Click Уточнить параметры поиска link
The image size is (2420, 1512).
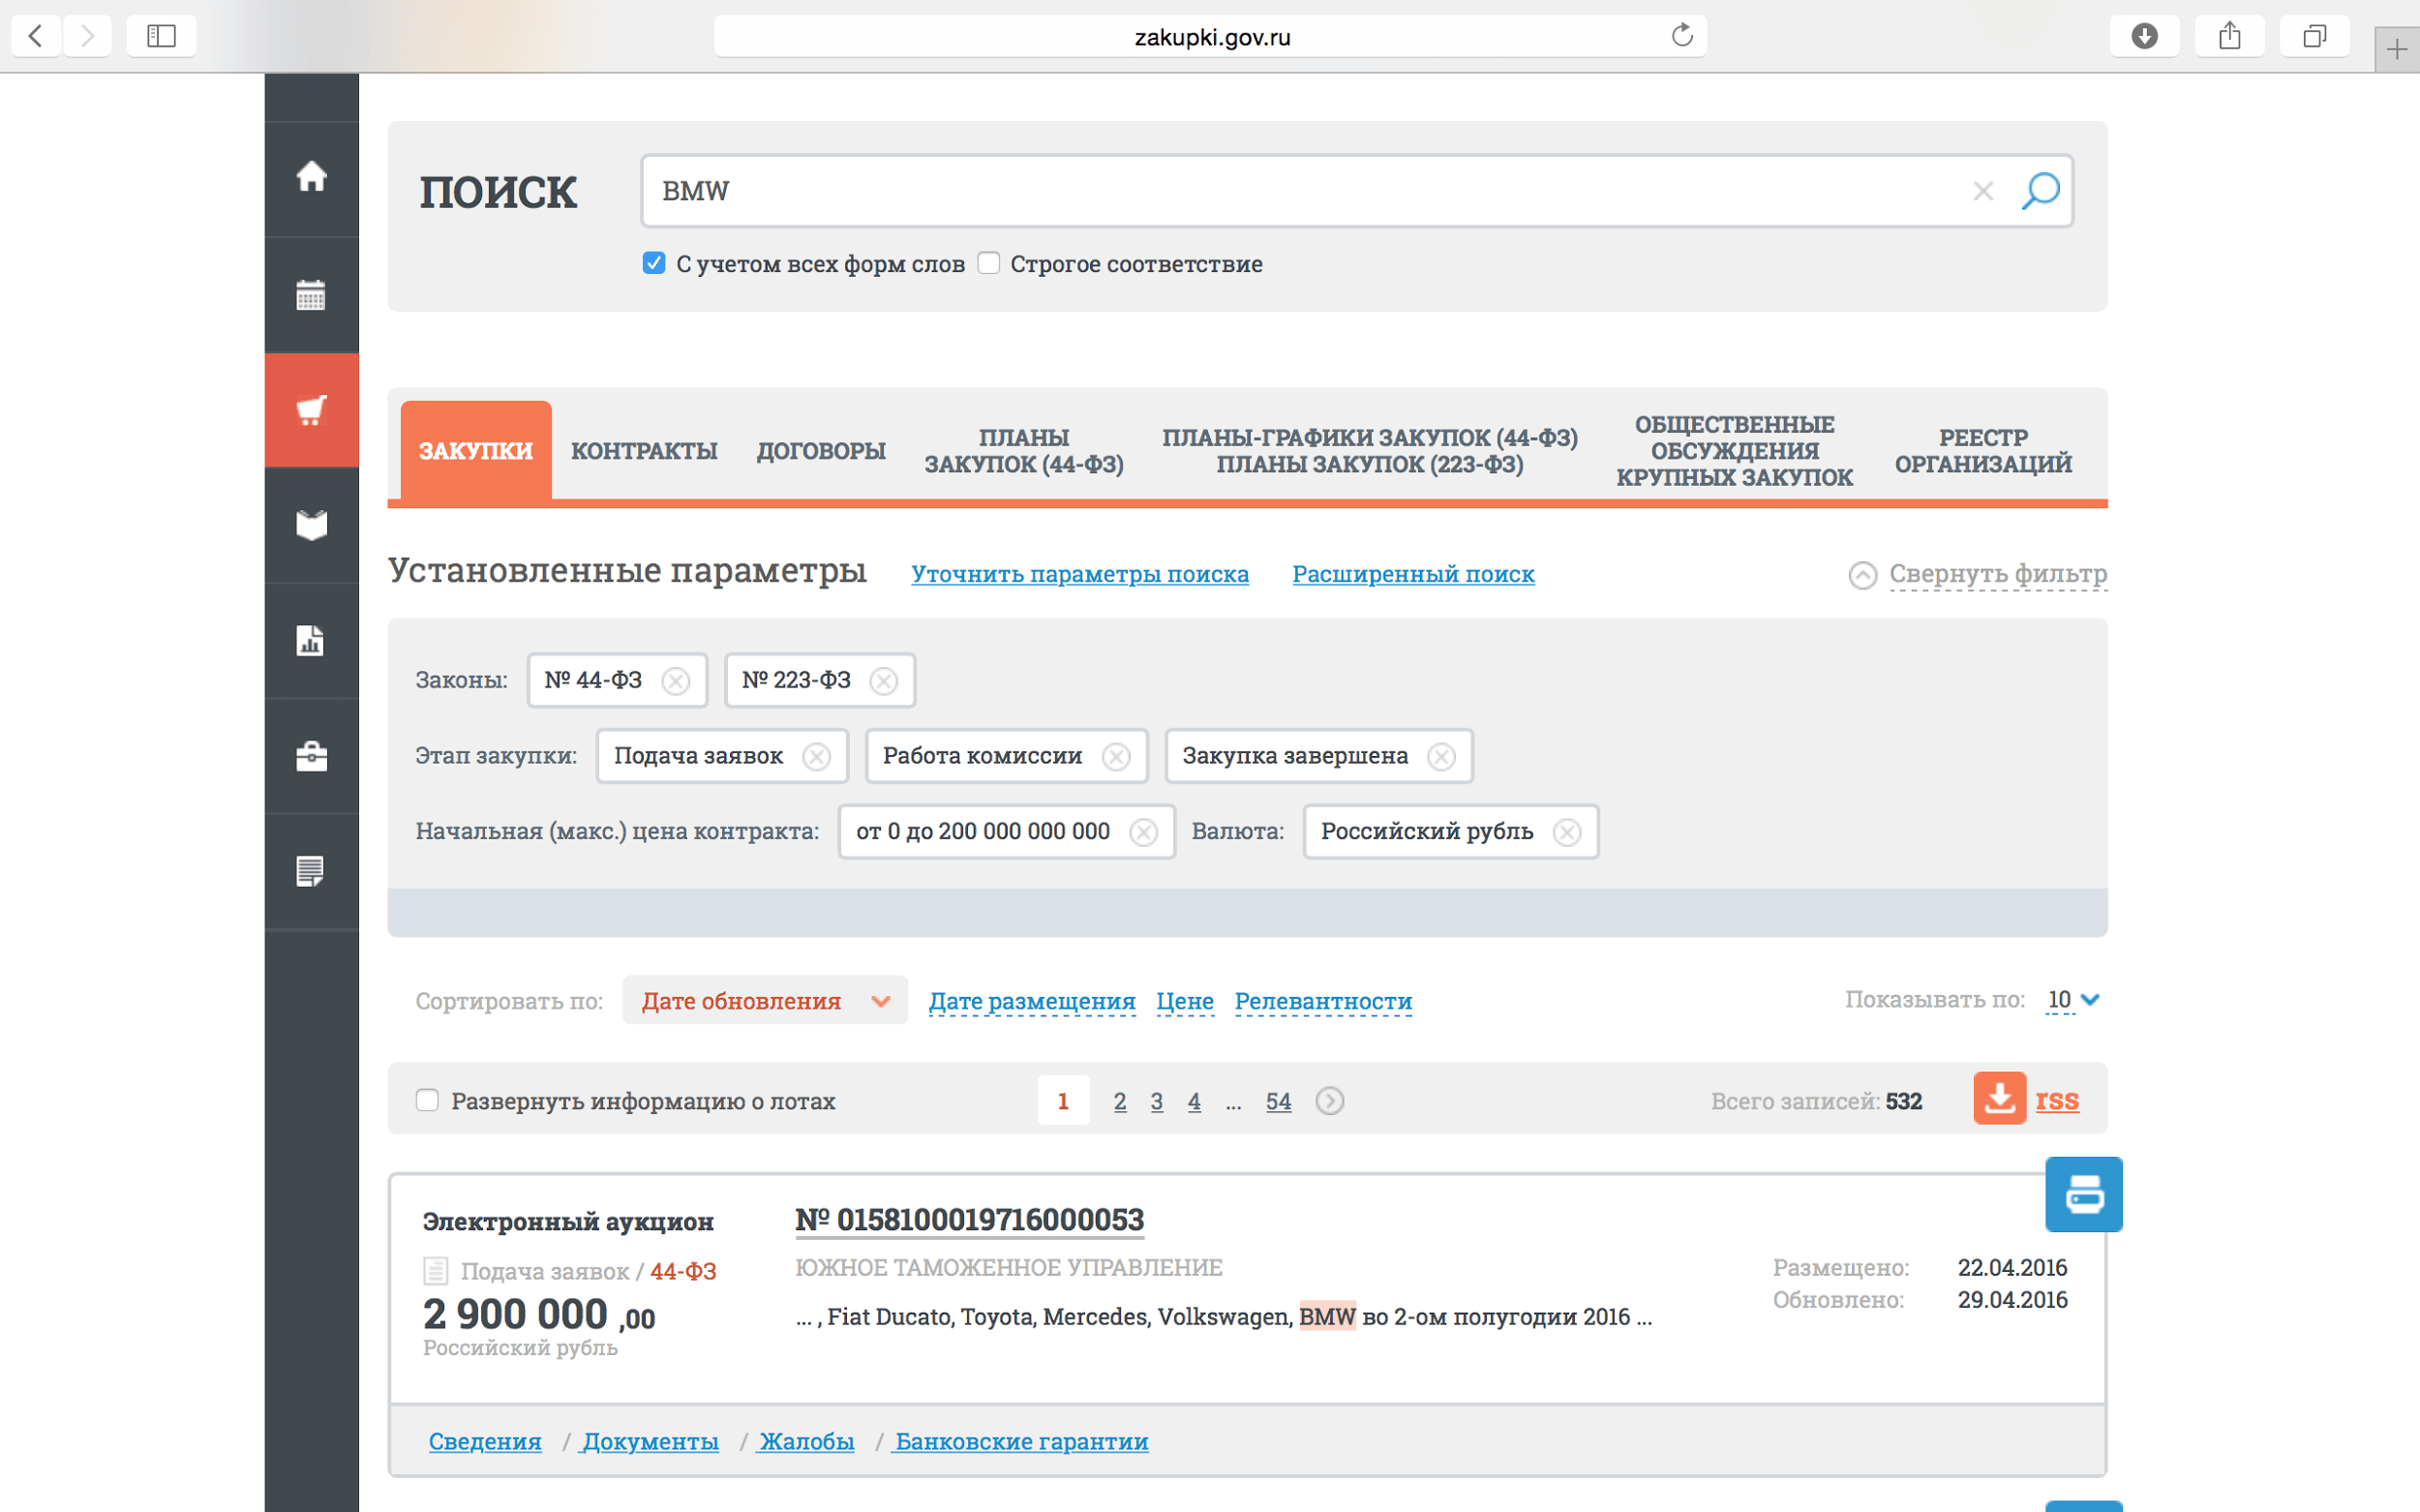coord(1080,574)
